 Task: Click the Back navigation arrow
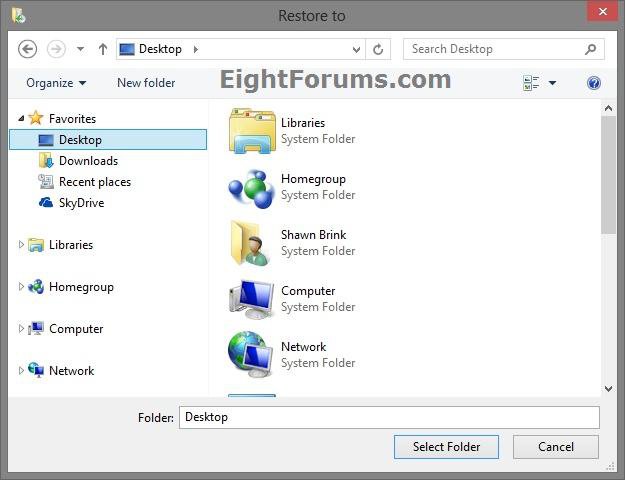pos(28,49)
